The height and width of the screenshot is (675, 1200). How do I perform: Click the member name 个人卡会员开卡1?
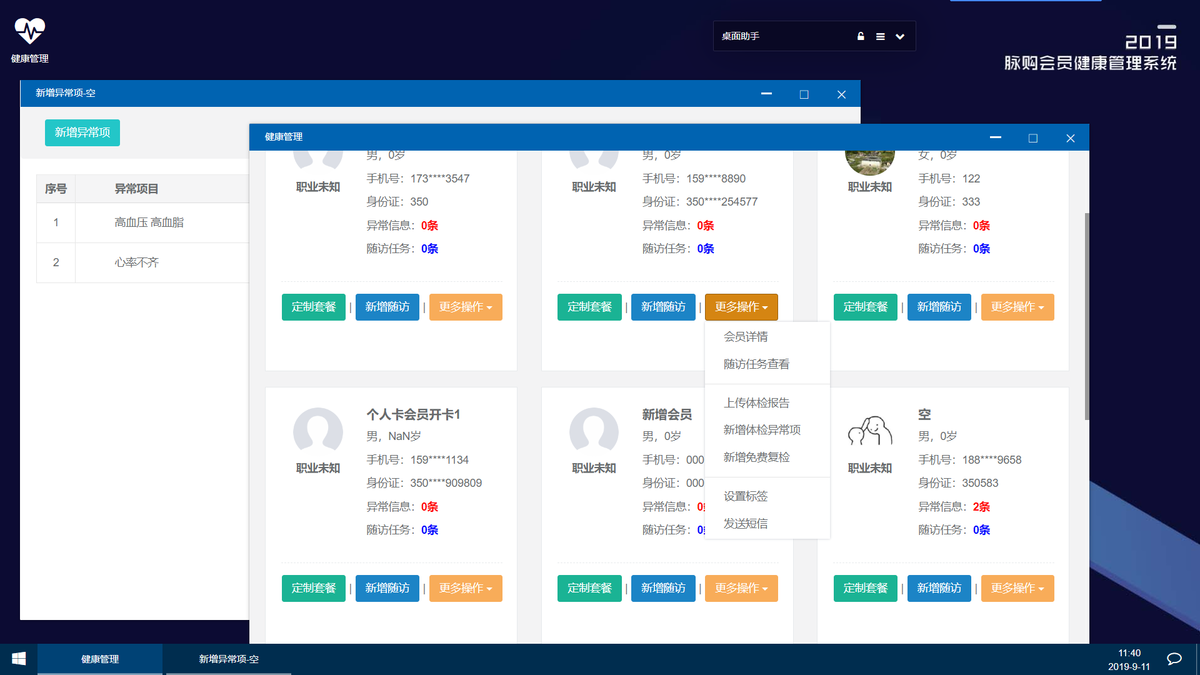click(413, 414)
